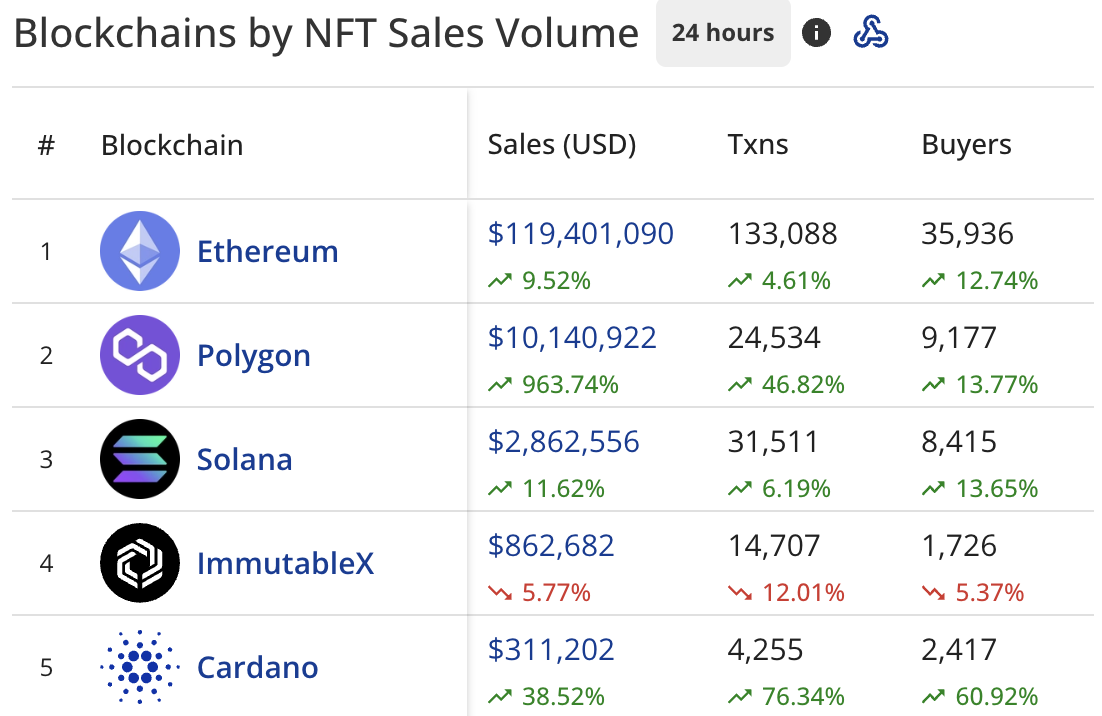Viewport: 1102px width, 716px height.
Task: Click the 963.74% Polygon sales change
Action: [x=570, y=385]
